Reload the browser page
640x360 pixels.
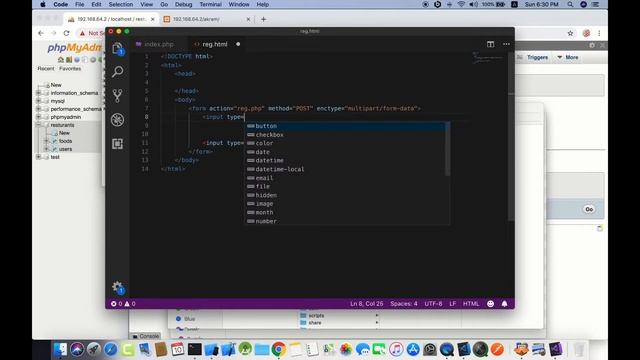[66, 33]
